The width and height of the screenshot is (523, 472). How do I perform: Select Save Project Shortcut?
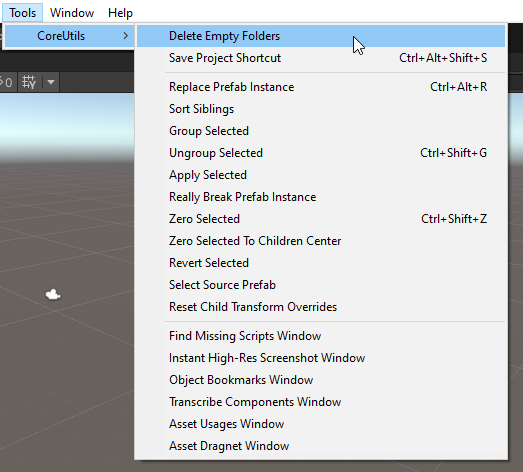coord(321,58)
